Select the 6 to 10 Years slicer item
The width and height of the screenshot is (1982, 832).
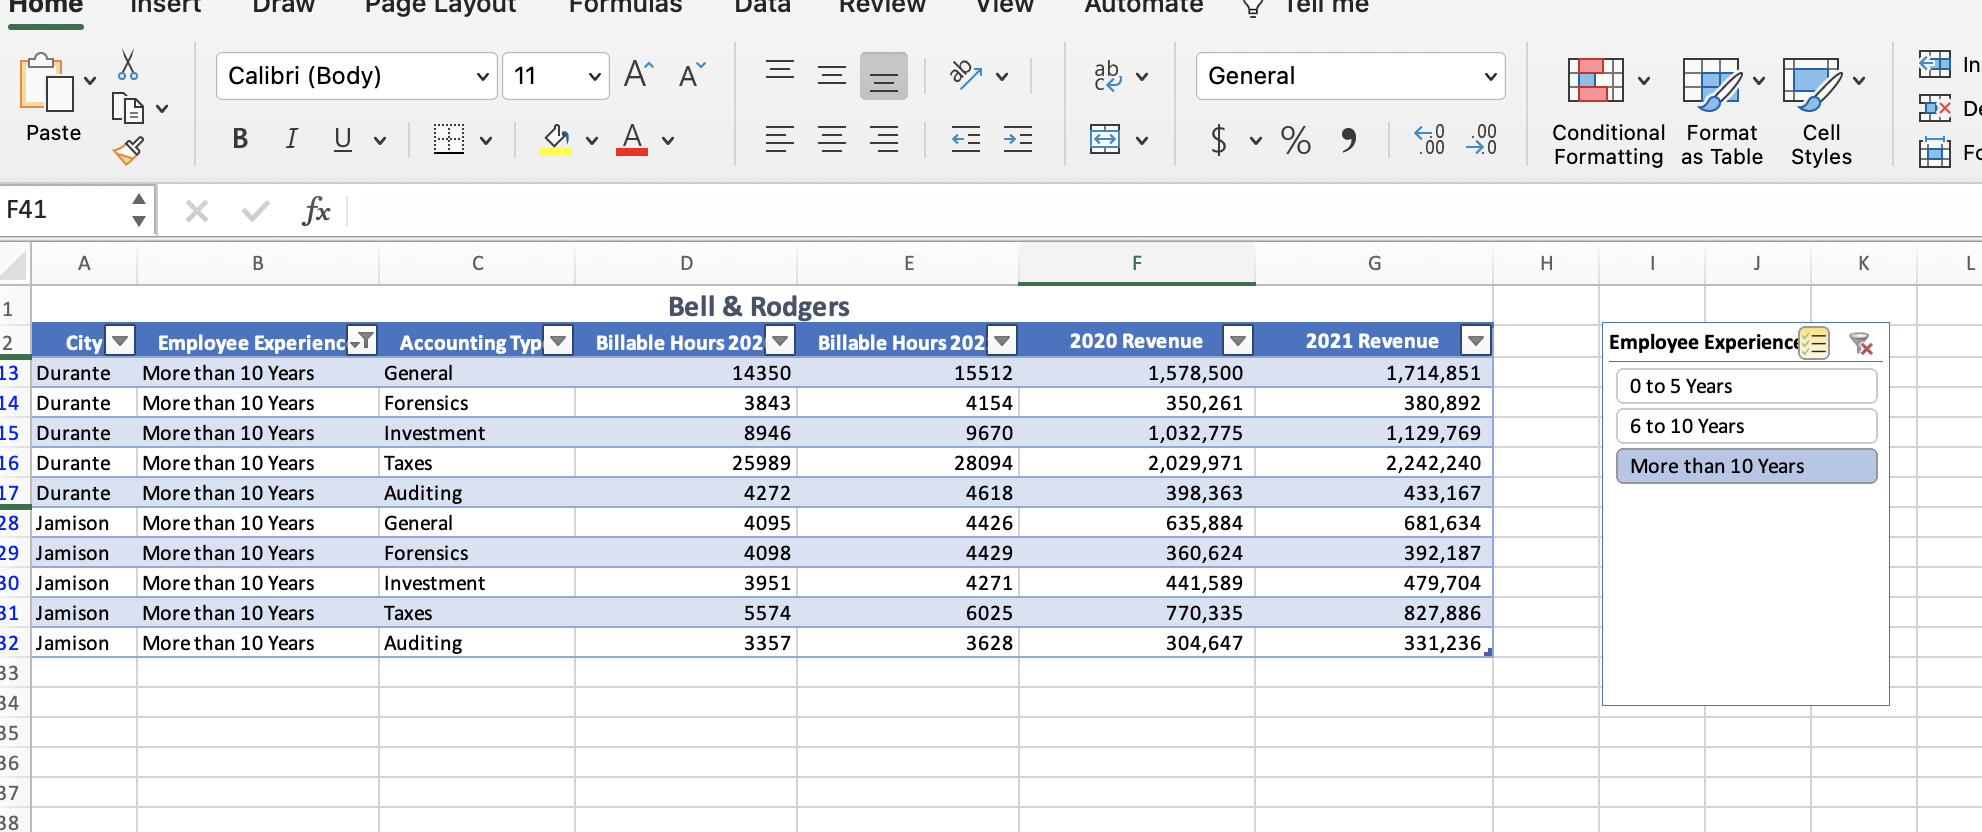1746,426
